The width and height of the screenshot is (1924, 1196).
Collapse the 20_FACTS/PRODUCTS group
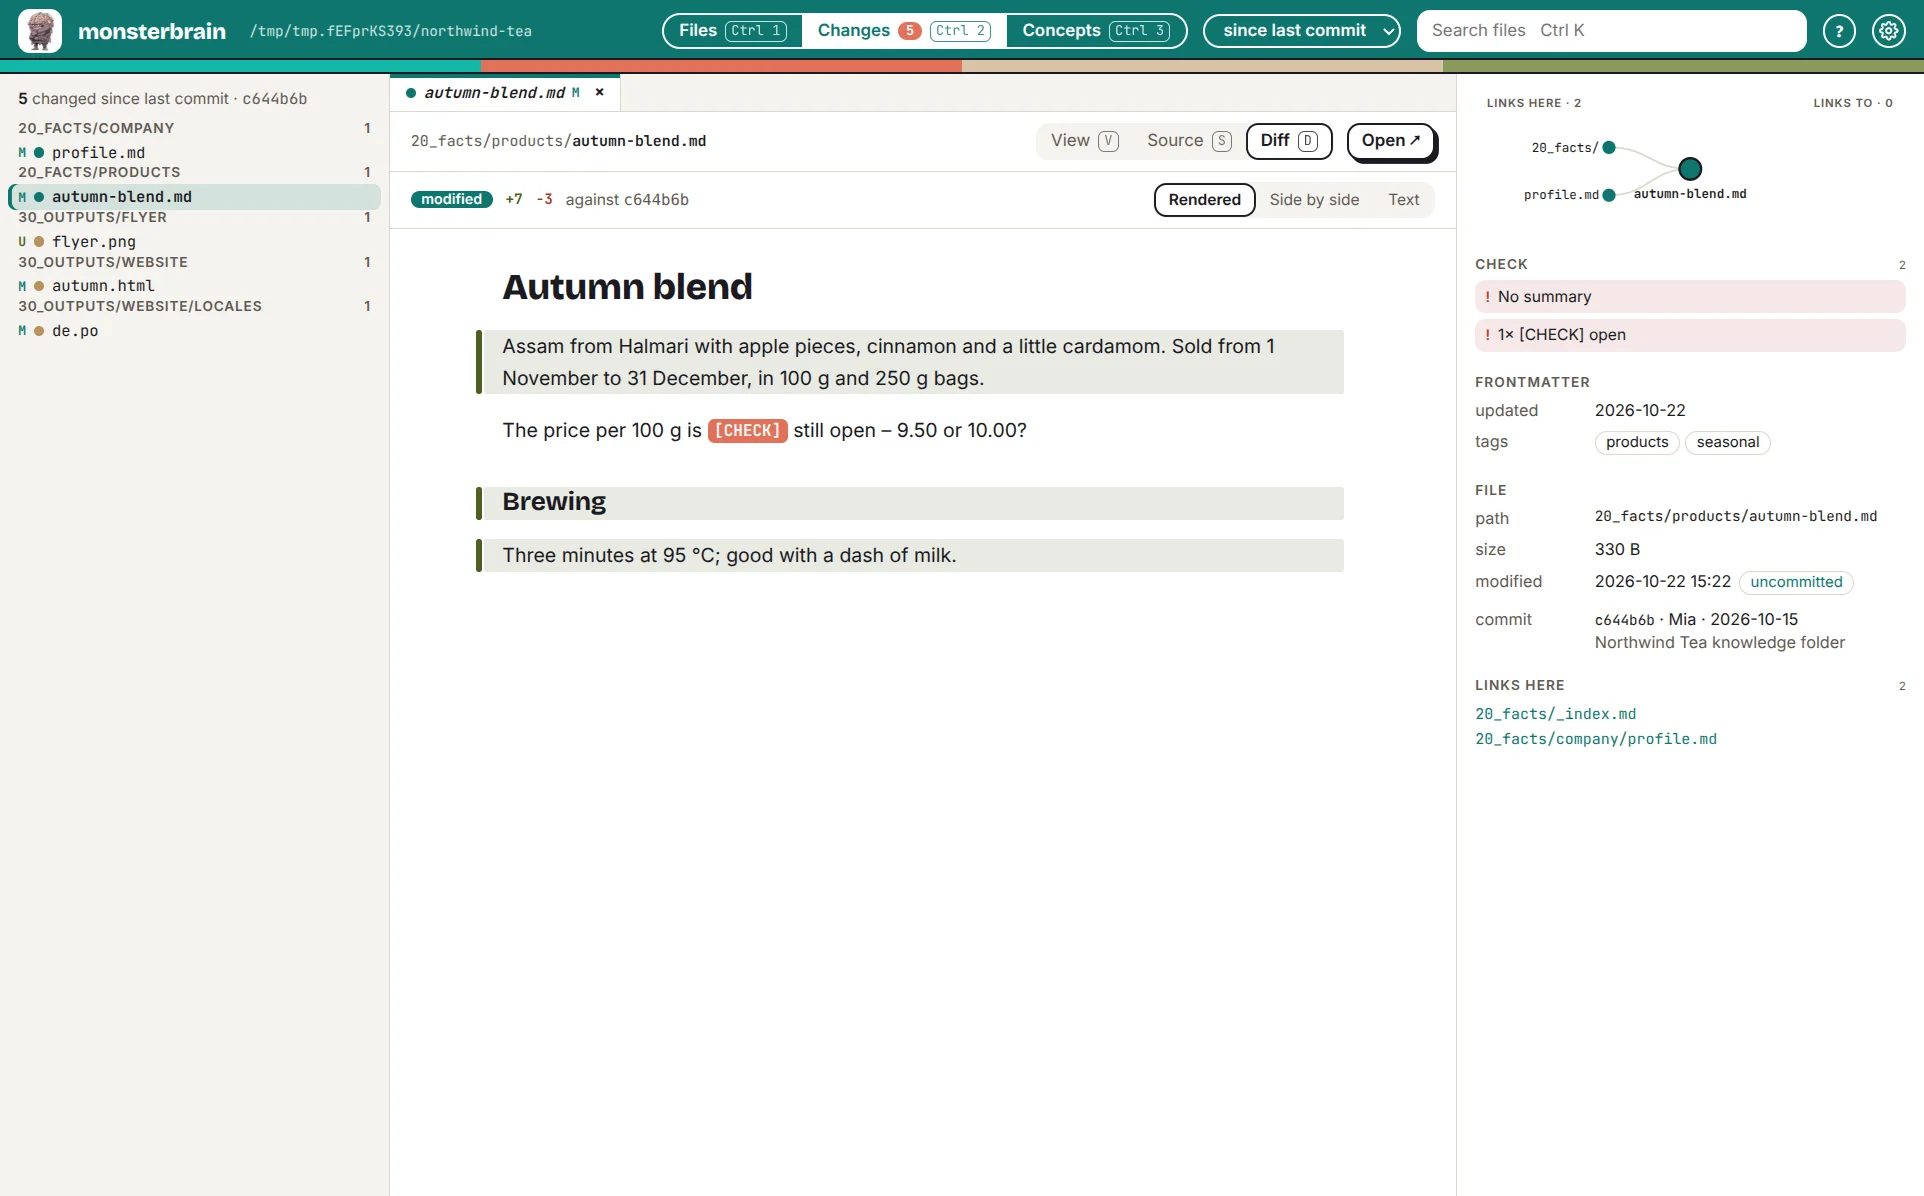195,172
